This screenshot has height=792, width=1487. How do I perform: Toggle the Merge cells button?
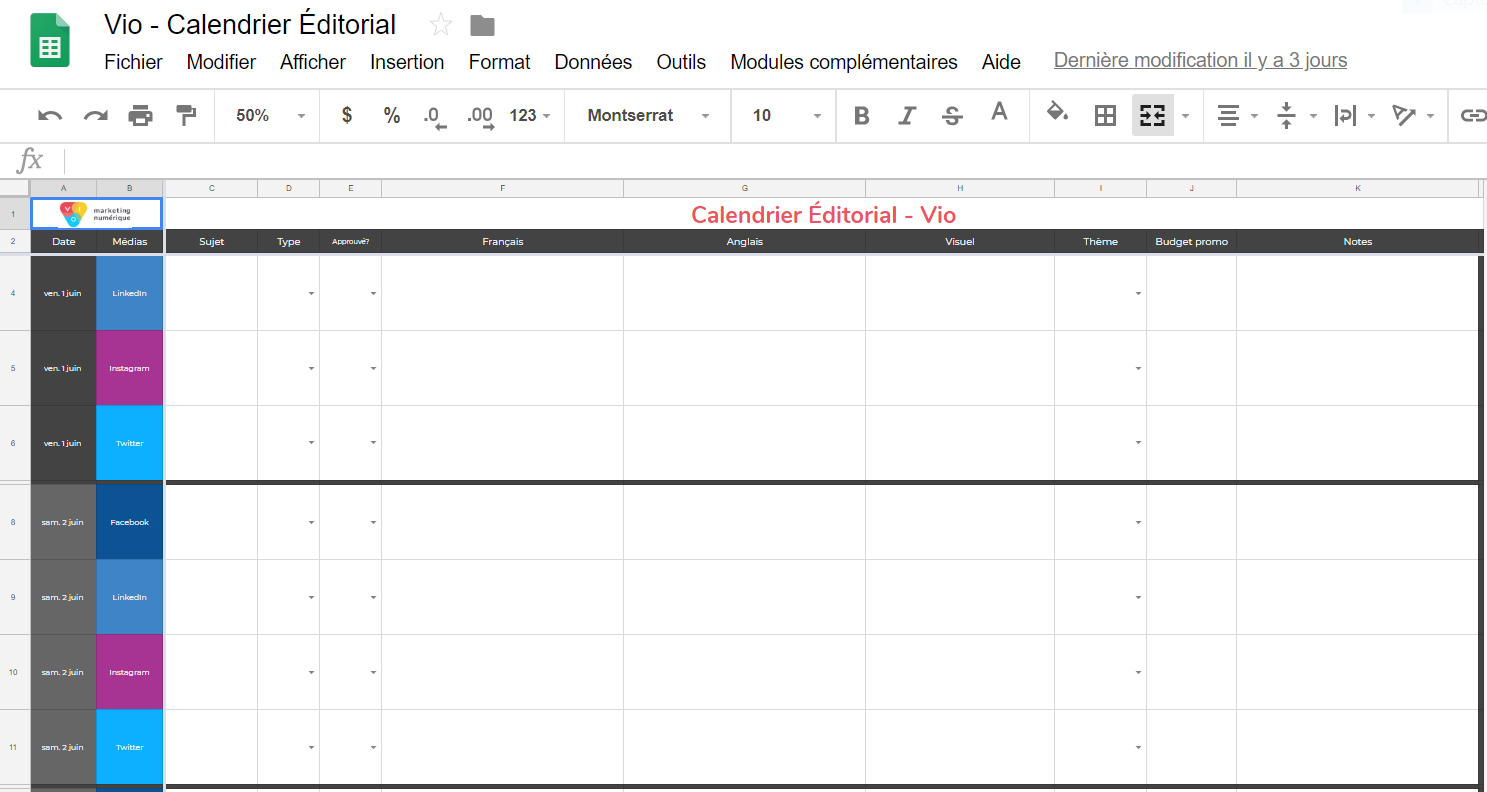click(1153, 116)
